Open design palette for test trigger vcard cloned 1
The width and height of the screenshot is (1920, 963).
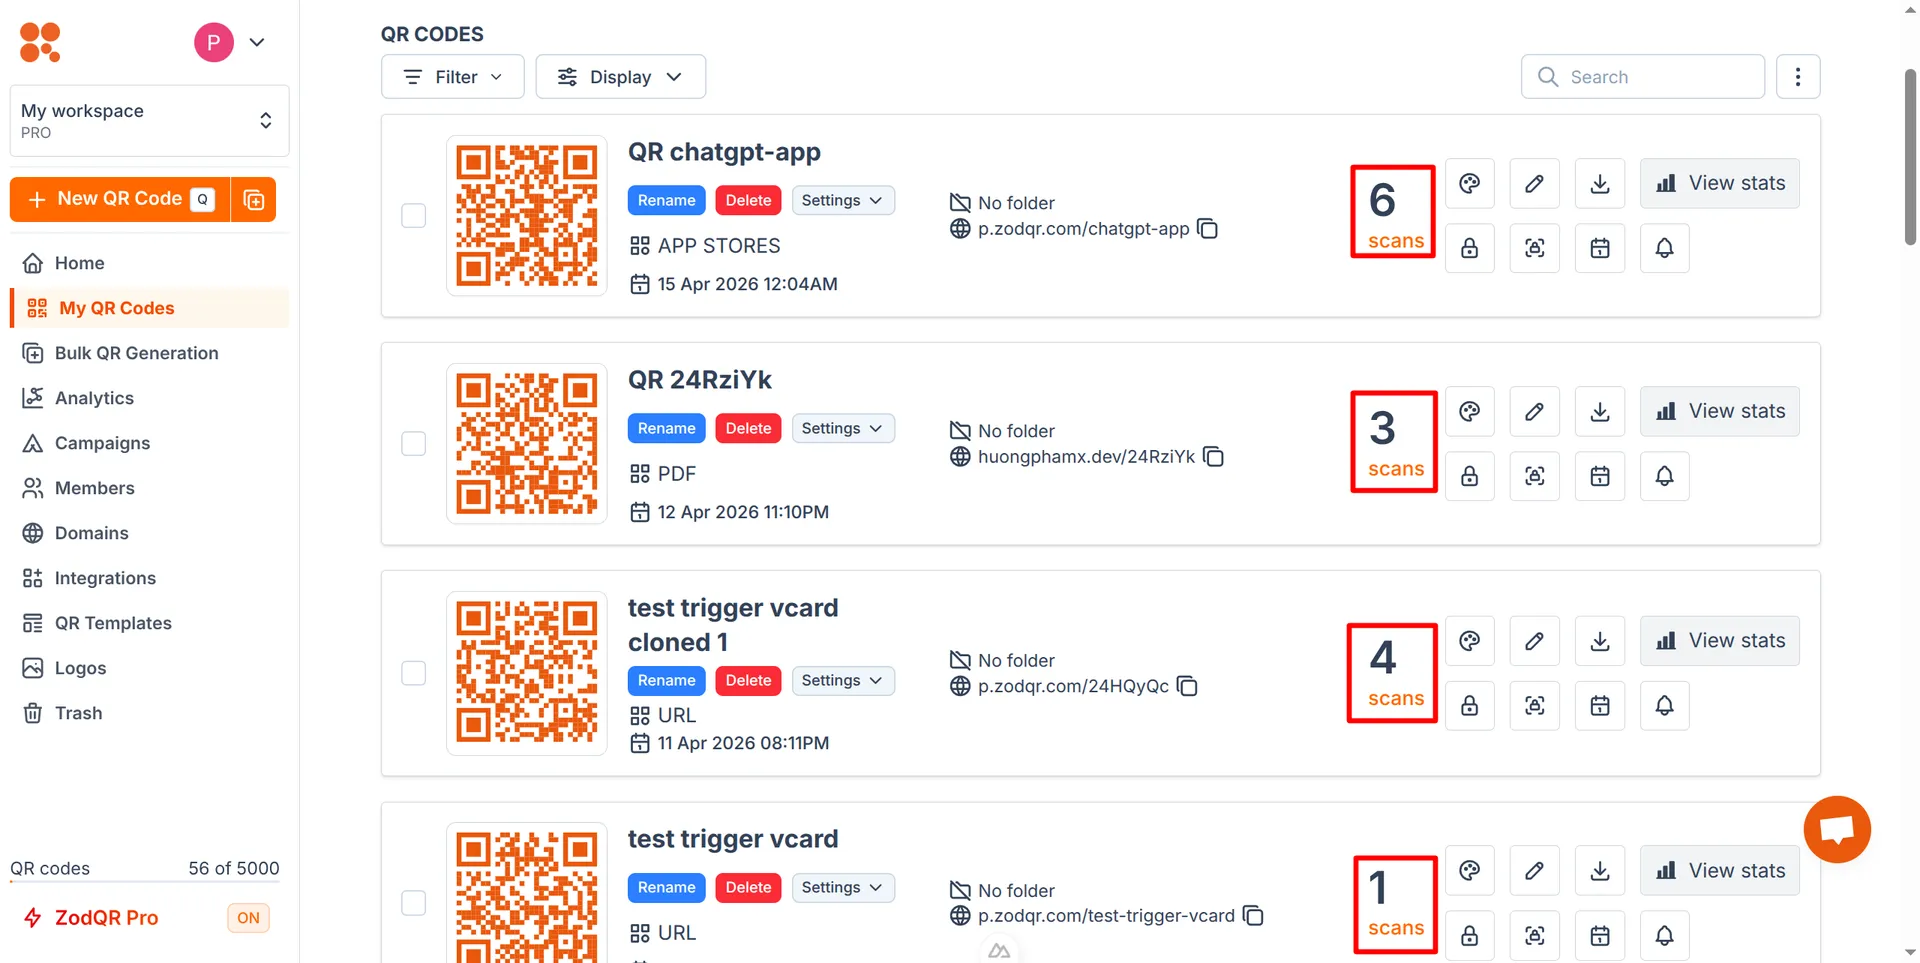click(x=1469, y=640)
